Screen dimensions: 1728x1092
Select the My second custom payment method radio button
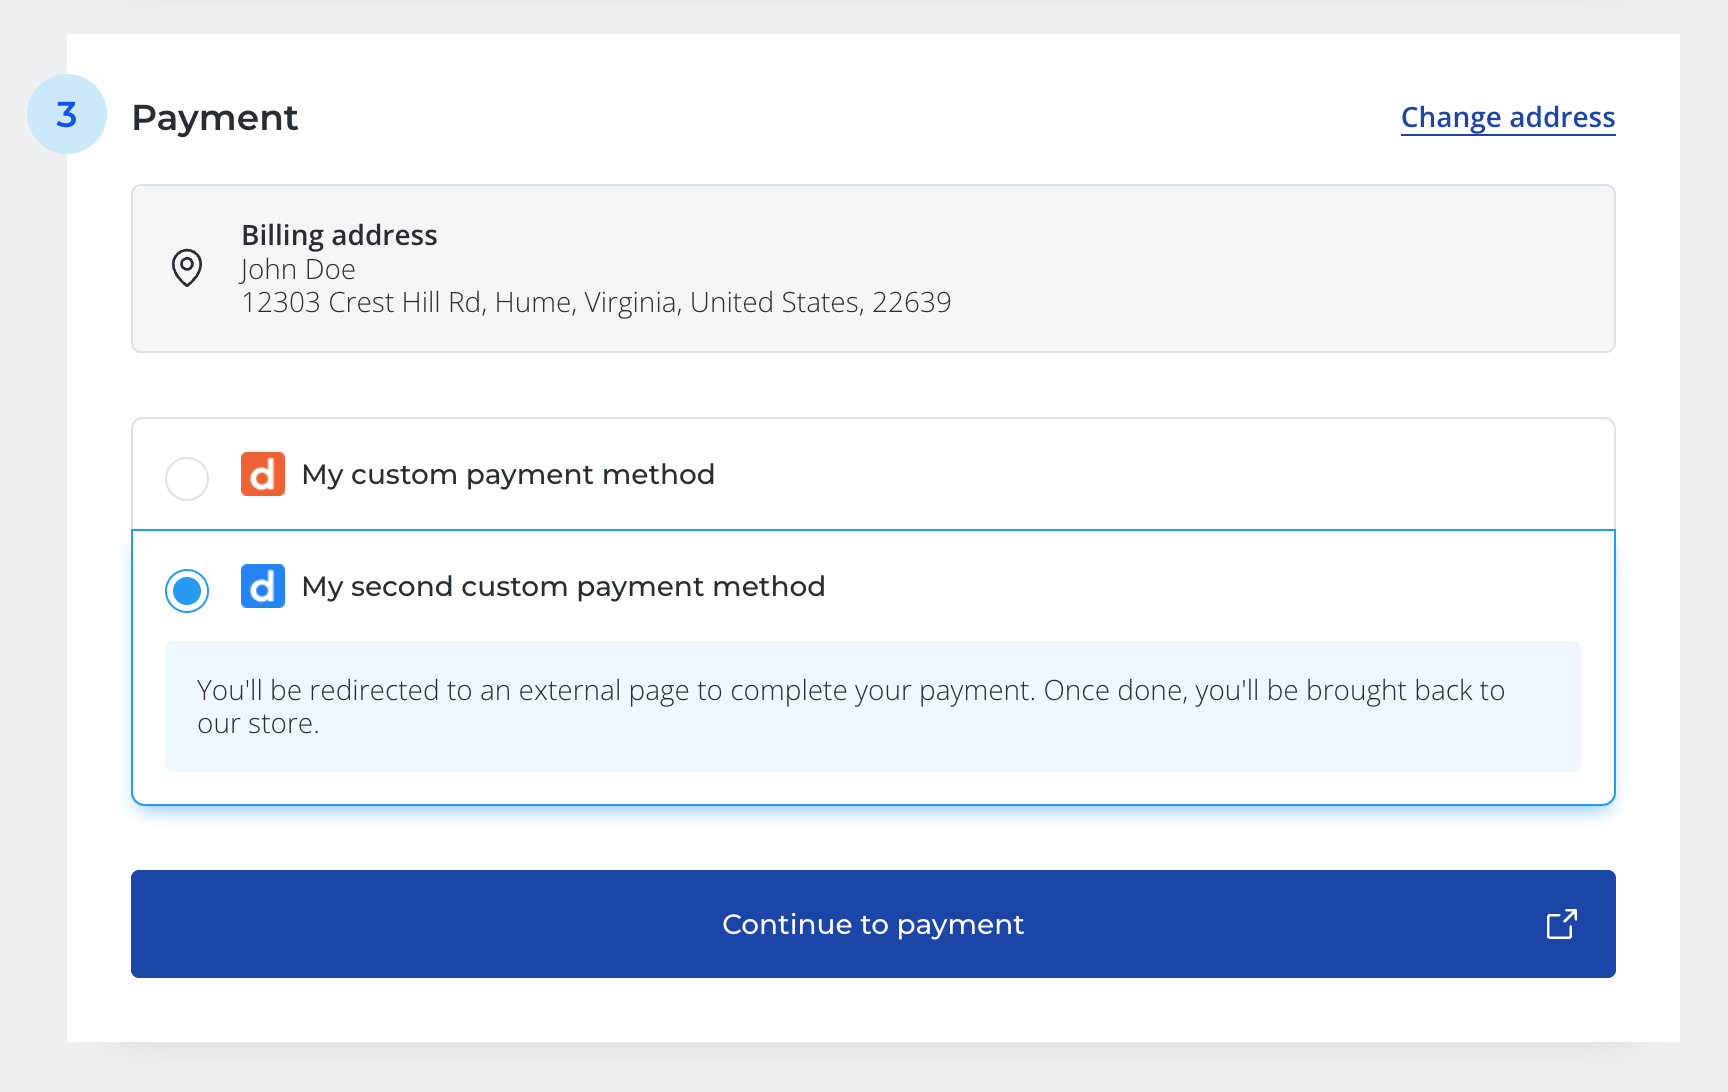pyautogui.click(x=186, y=591)
